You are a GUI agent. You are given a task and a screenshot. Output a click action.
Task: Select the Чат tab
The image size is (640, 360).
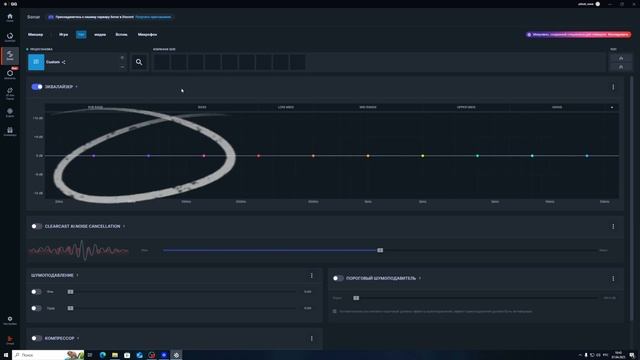click(81, 35)
